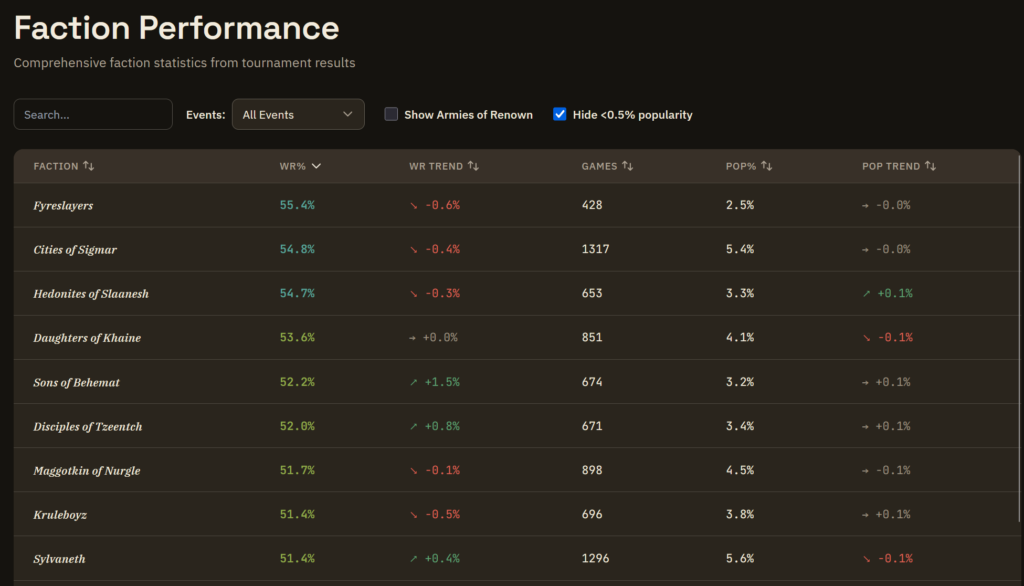Open the All Events dropdown
1024x586 pixels.
tap(298, 114)
